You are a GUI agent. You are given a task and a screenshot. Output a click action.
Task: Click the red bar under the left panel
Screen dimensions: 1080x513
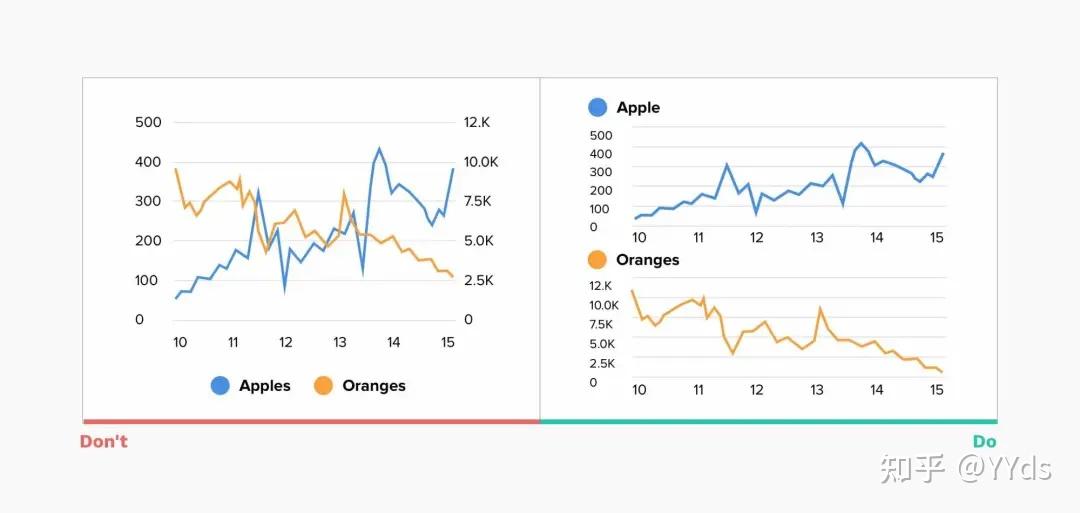[x=311, y=421]
